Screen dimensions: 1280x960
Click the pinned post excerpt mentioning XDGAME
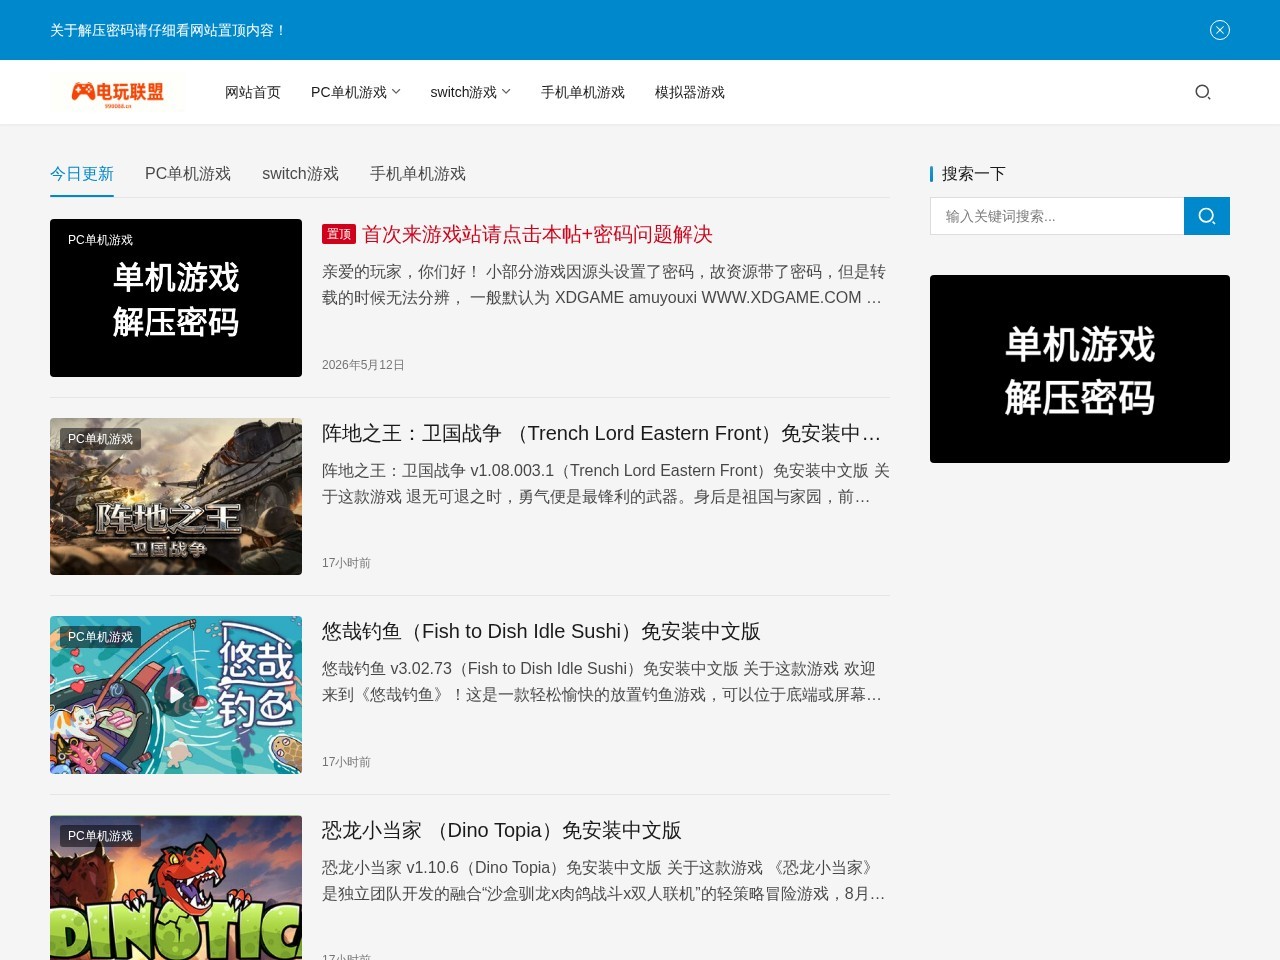[604, 284]
